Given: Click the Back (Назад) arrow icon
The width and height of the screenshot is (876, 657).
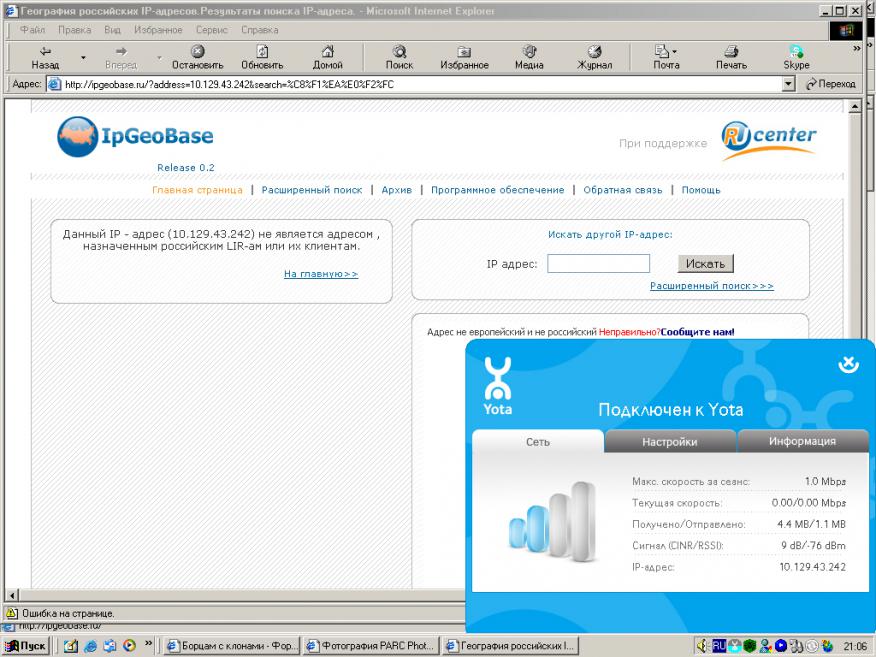Looking at the screenshot, I should [x=46, y=51].
